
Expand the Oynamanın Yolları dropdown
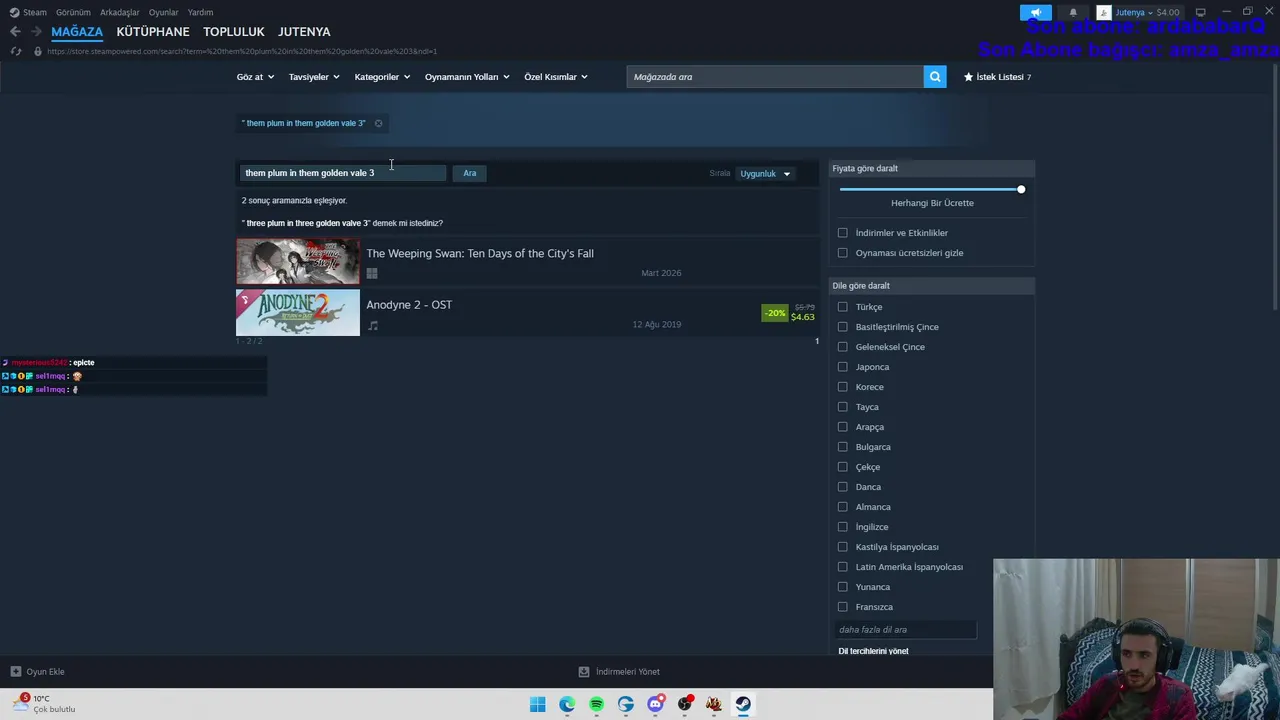tap(467, 77)
